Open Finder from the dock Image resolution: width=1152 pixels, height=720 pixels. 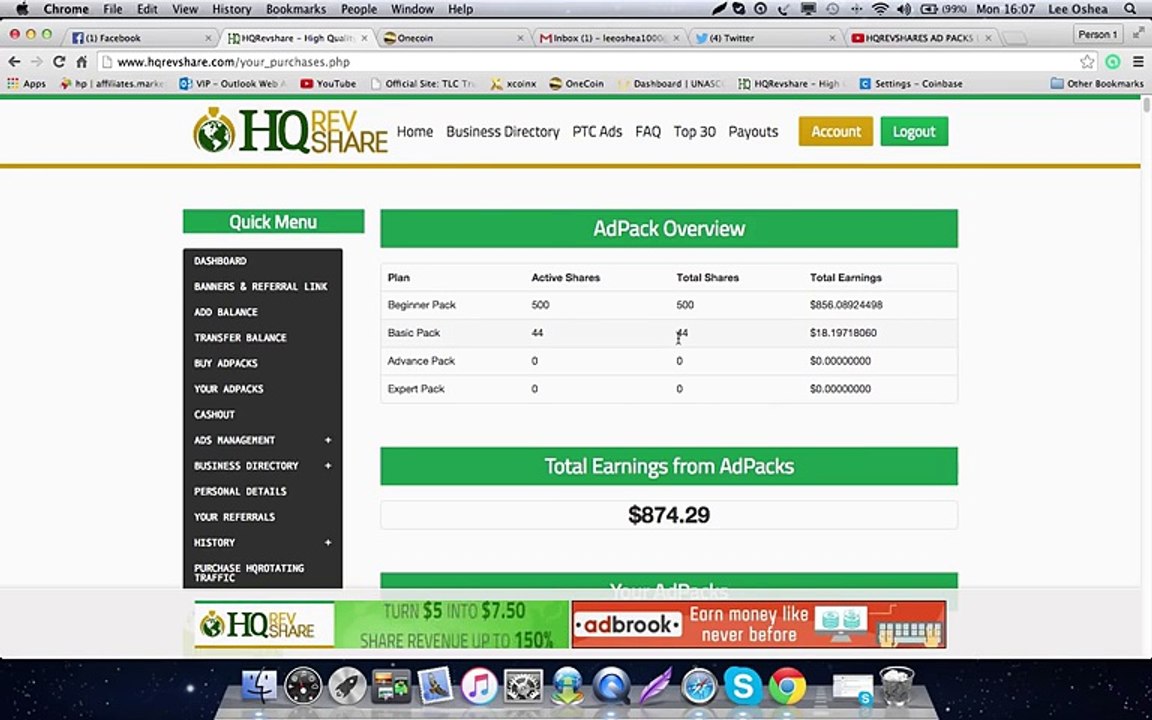[259, 686]
